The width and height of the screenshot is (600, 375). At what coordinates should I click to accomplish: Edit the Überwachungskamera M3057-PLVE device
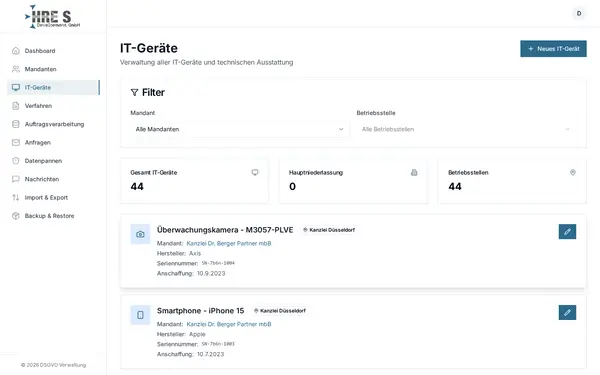click(x=567, y=232)
